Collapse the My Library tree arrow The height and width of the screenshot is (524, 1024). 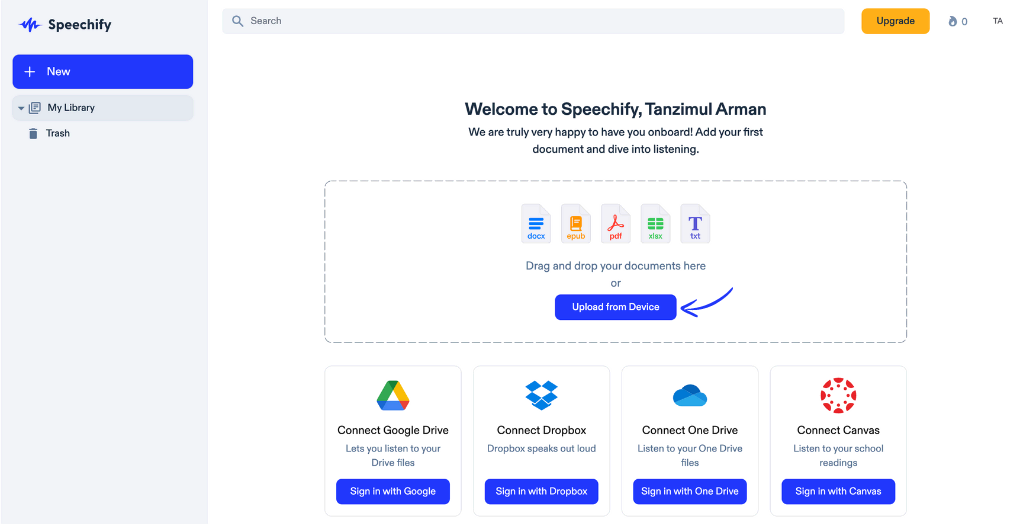click(21, 108)
